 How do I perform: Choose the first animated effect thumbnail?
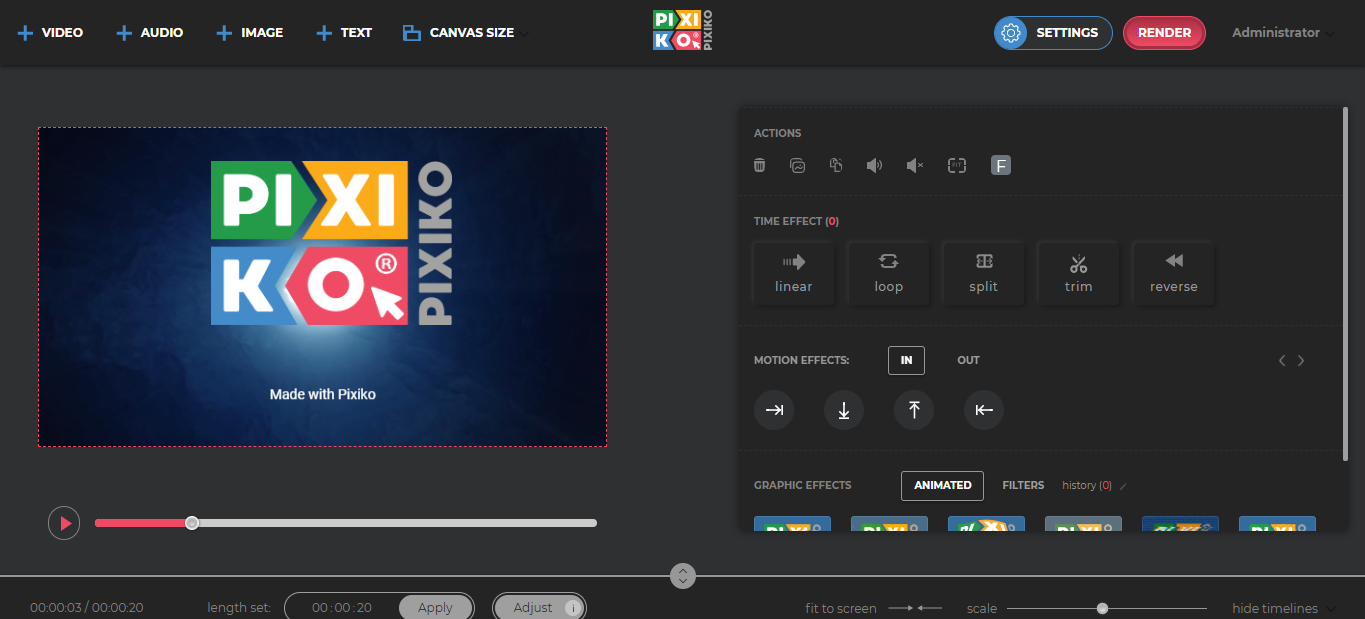792,524
